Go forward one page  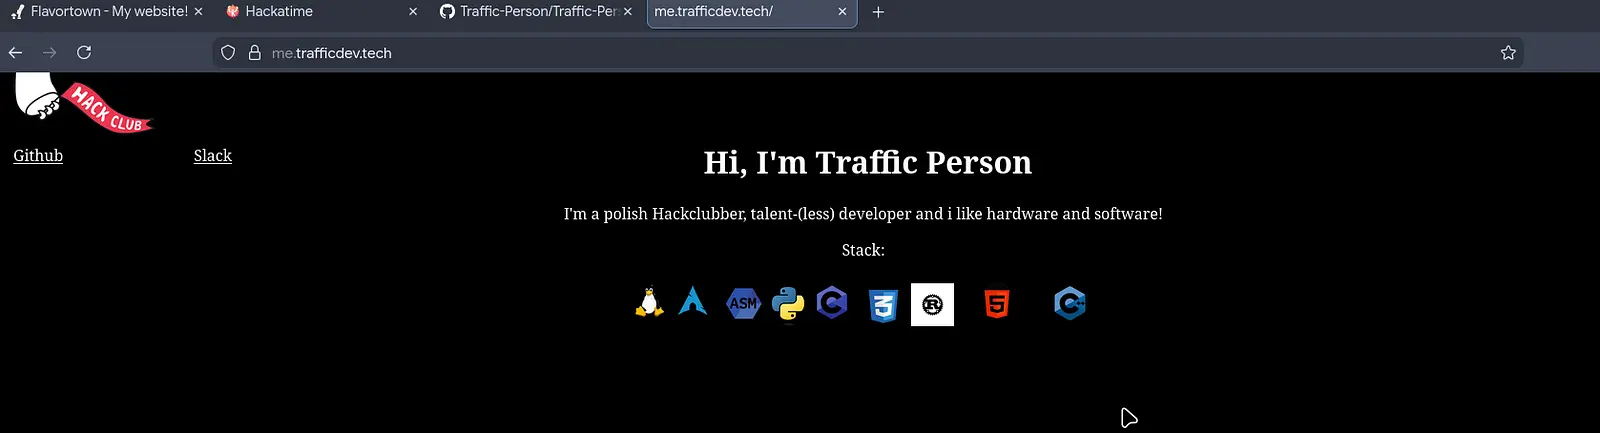[x=49, y=53]
